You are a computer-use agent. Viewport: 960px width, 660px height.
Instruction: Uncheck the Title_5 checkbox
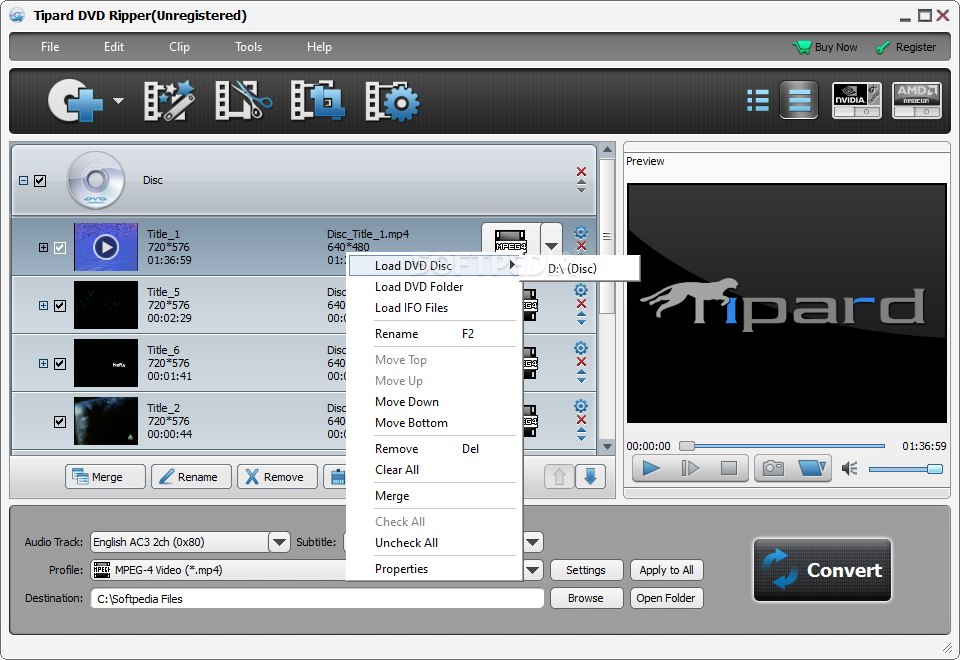[60, 306]
